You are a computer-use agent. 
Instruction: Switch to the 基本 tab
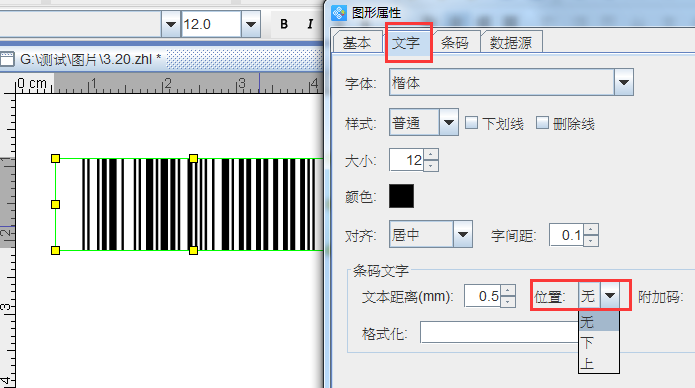[357, 43]
